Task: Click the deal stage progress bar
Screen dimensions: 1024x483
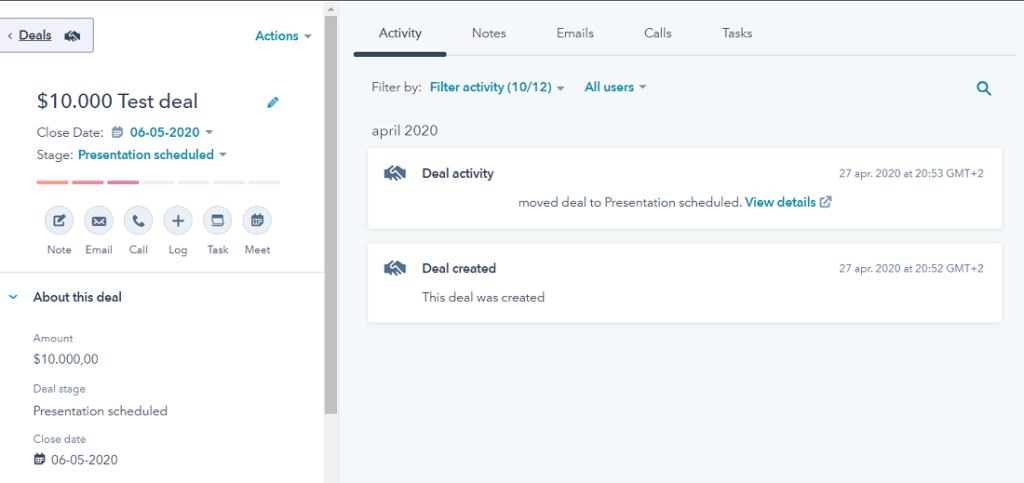Action: (x=158, y=182)
